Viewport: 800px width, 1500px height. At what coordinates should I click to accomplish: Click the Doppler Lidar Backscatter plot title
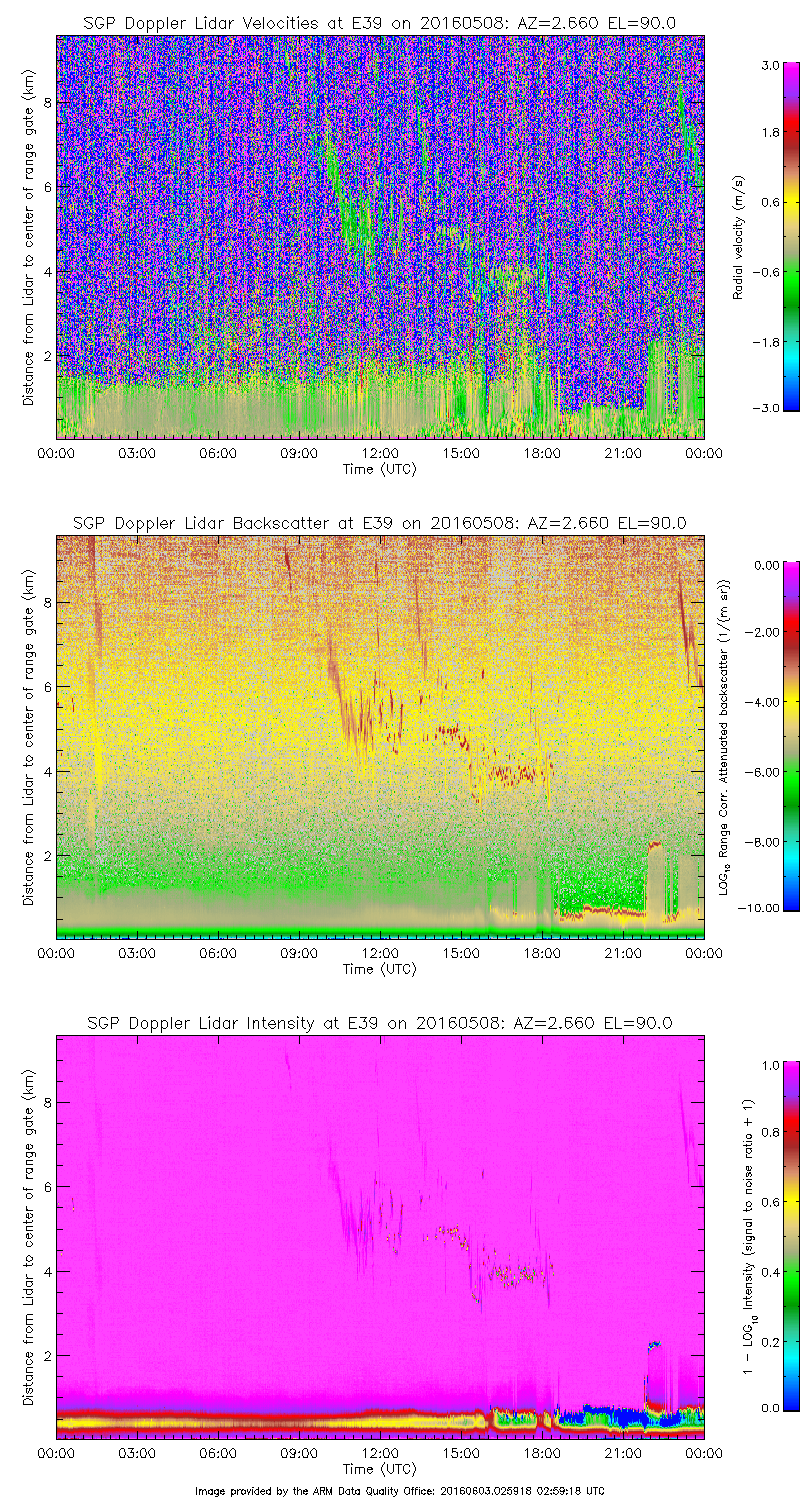pos(379,523)
